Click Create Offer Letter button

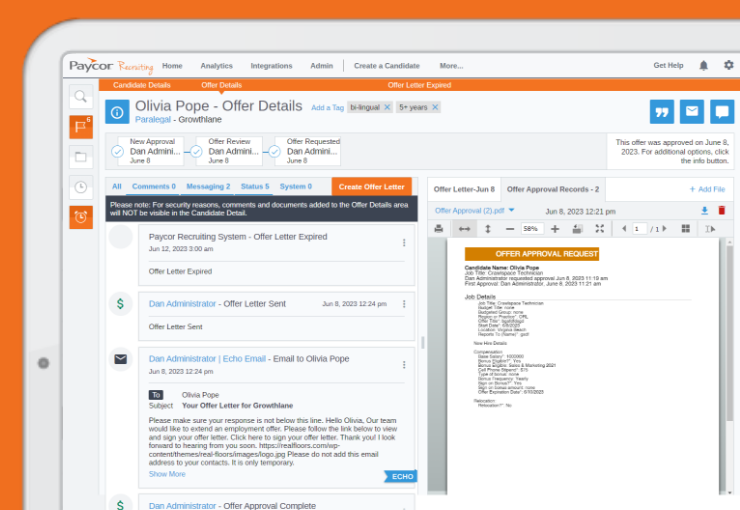point(372,187)
